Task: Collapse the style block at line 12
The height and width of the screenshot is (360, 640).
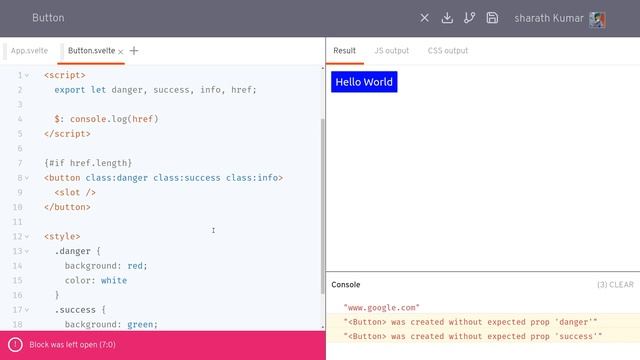Action: click(x=27, y=237)
